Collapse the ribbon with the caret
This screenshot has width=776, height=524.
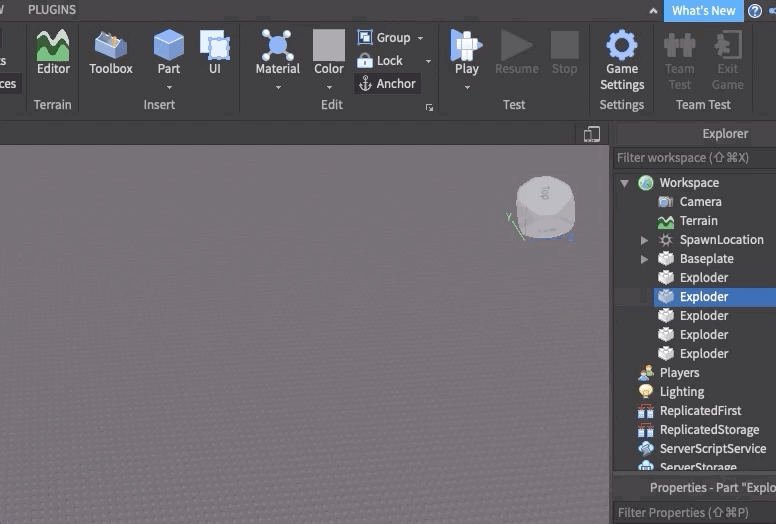653,11
